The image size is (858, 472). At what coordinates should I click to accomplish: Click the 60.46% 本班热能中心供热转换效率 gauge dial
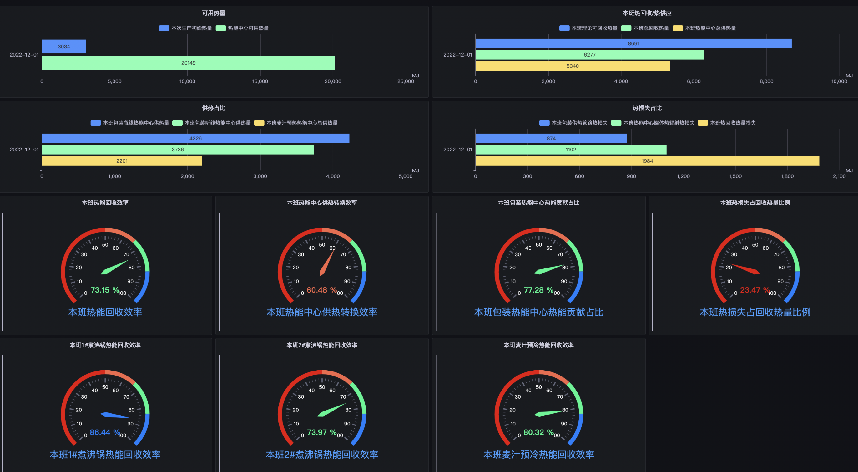322,269
